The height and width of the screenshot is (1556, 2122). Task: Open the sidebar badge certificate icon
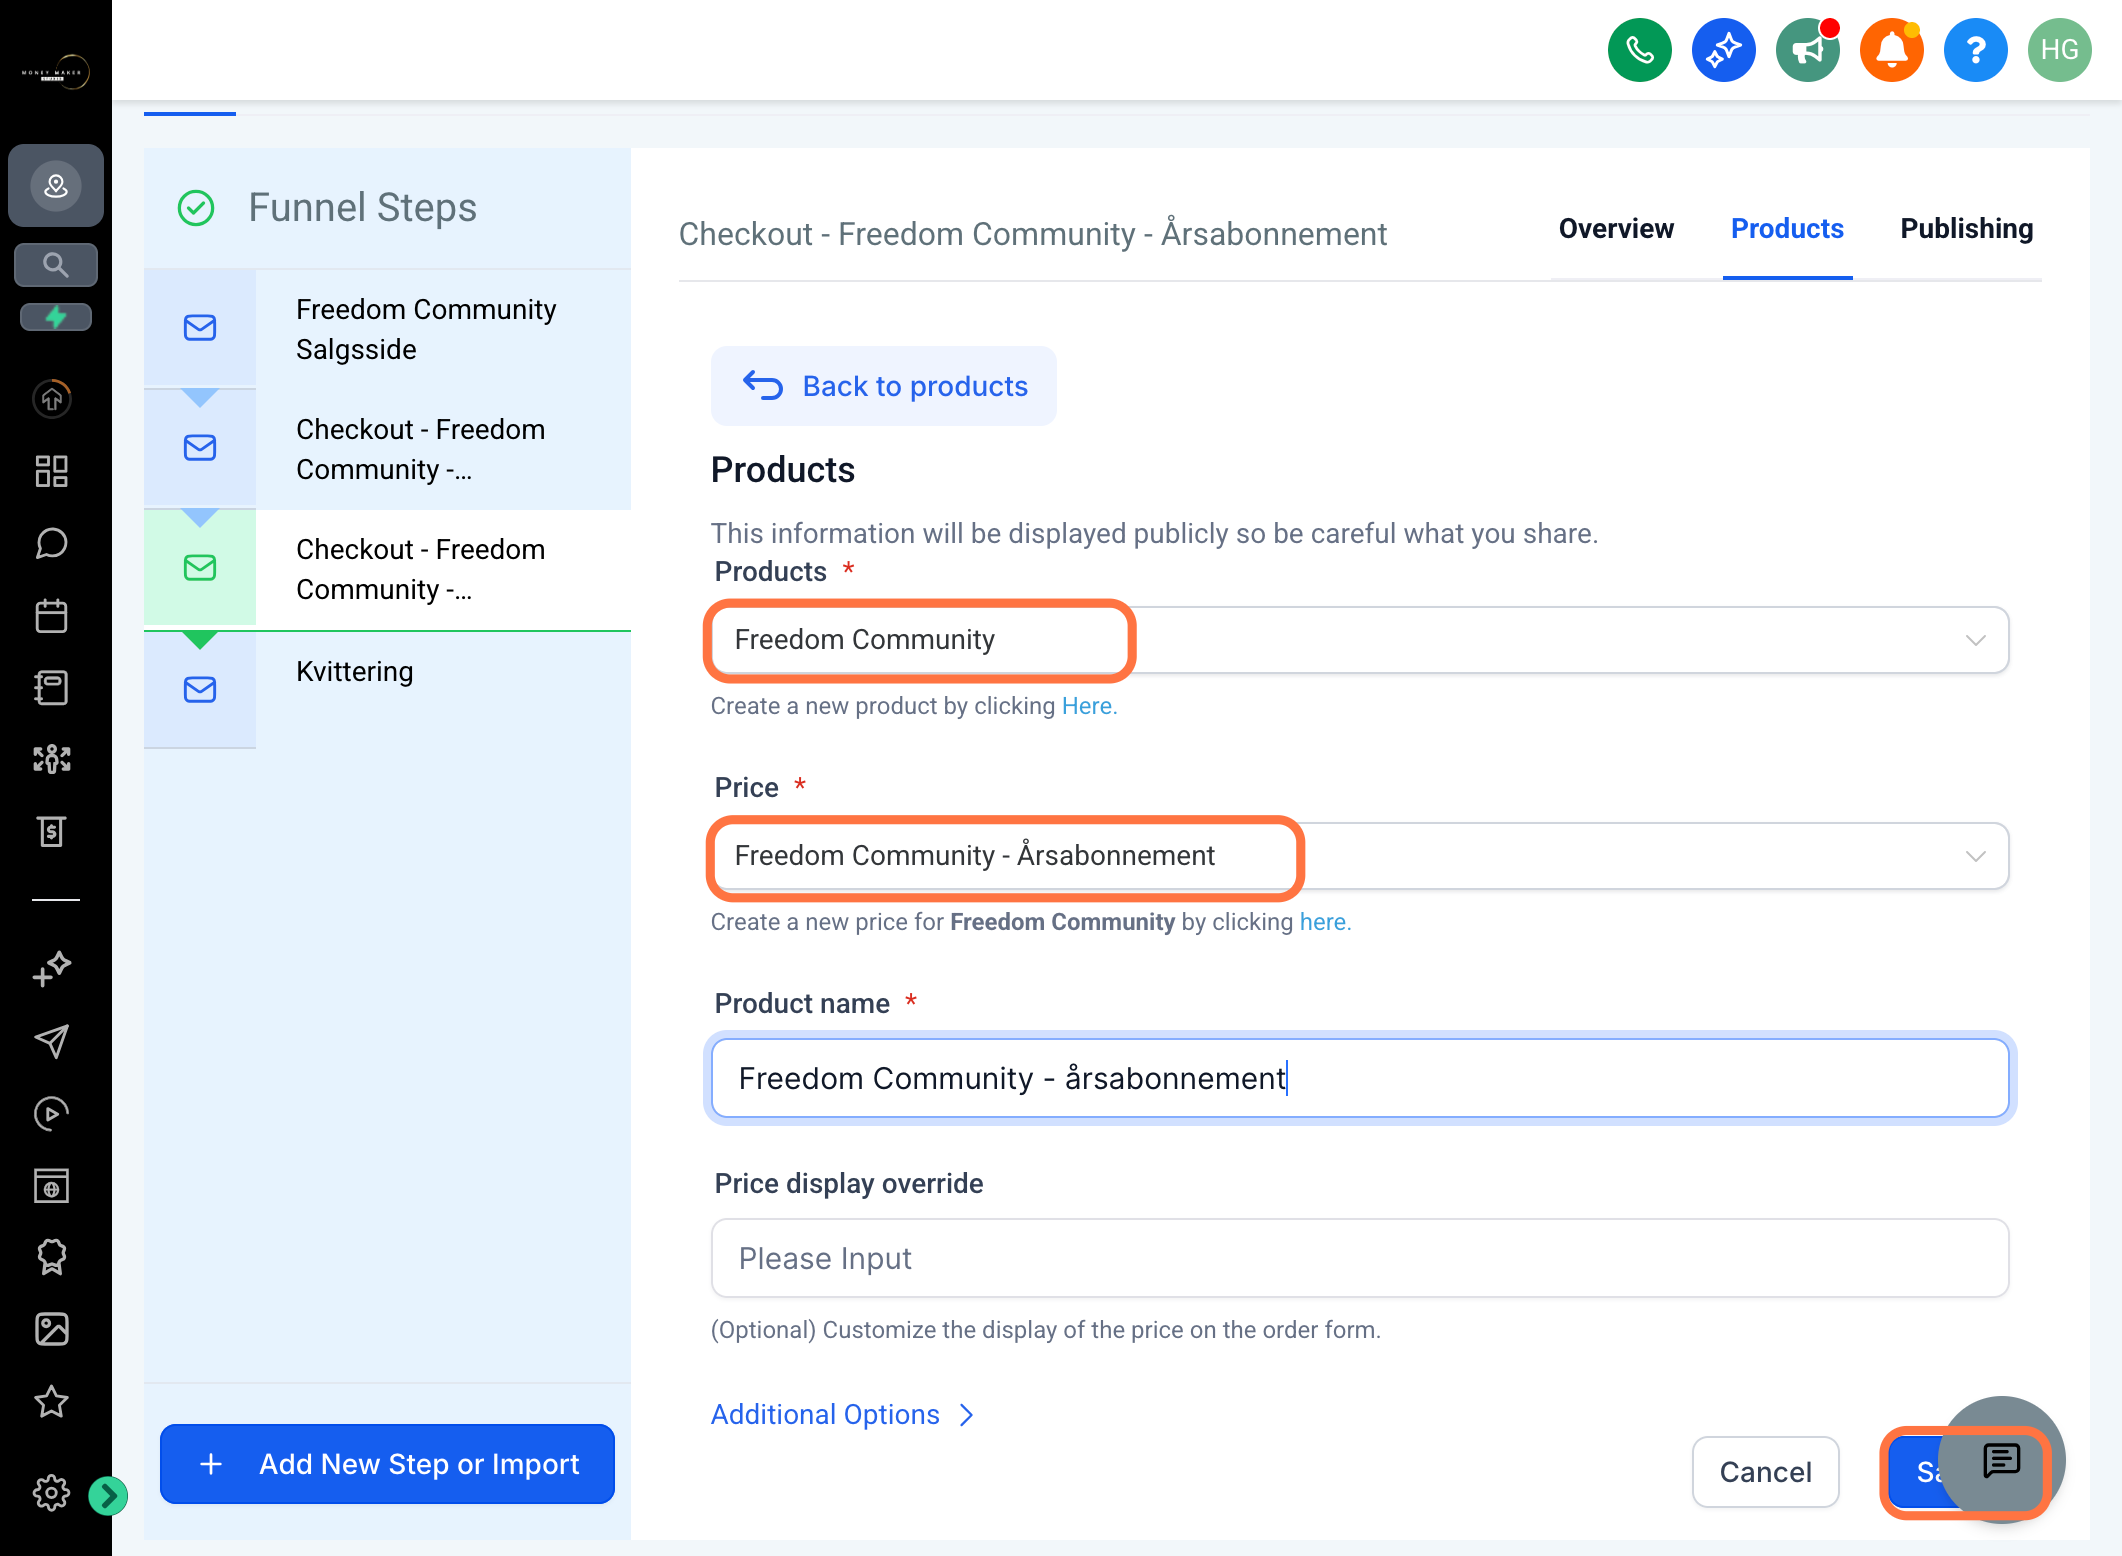[x=52, y=1257]
